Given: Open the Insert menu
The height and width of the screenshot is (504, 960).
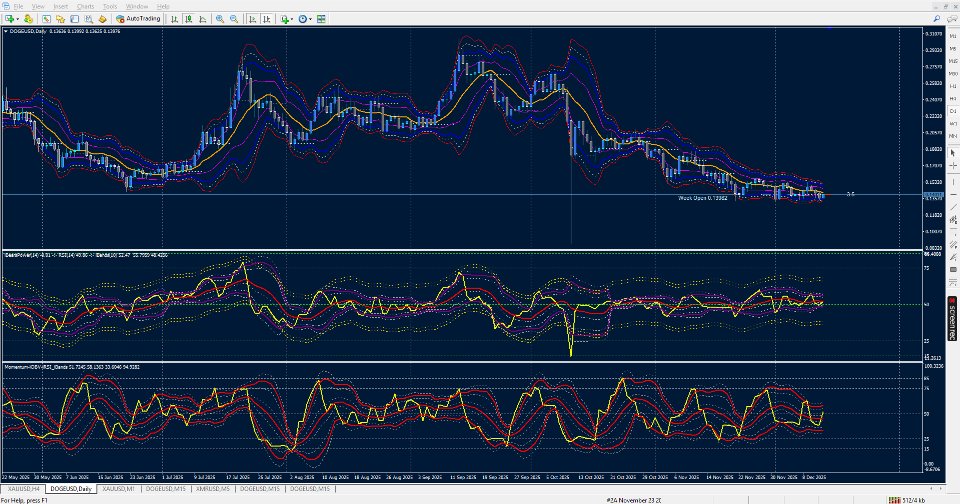Looking at the screenshot, I should pyautogui.click(x=61, y=7).
